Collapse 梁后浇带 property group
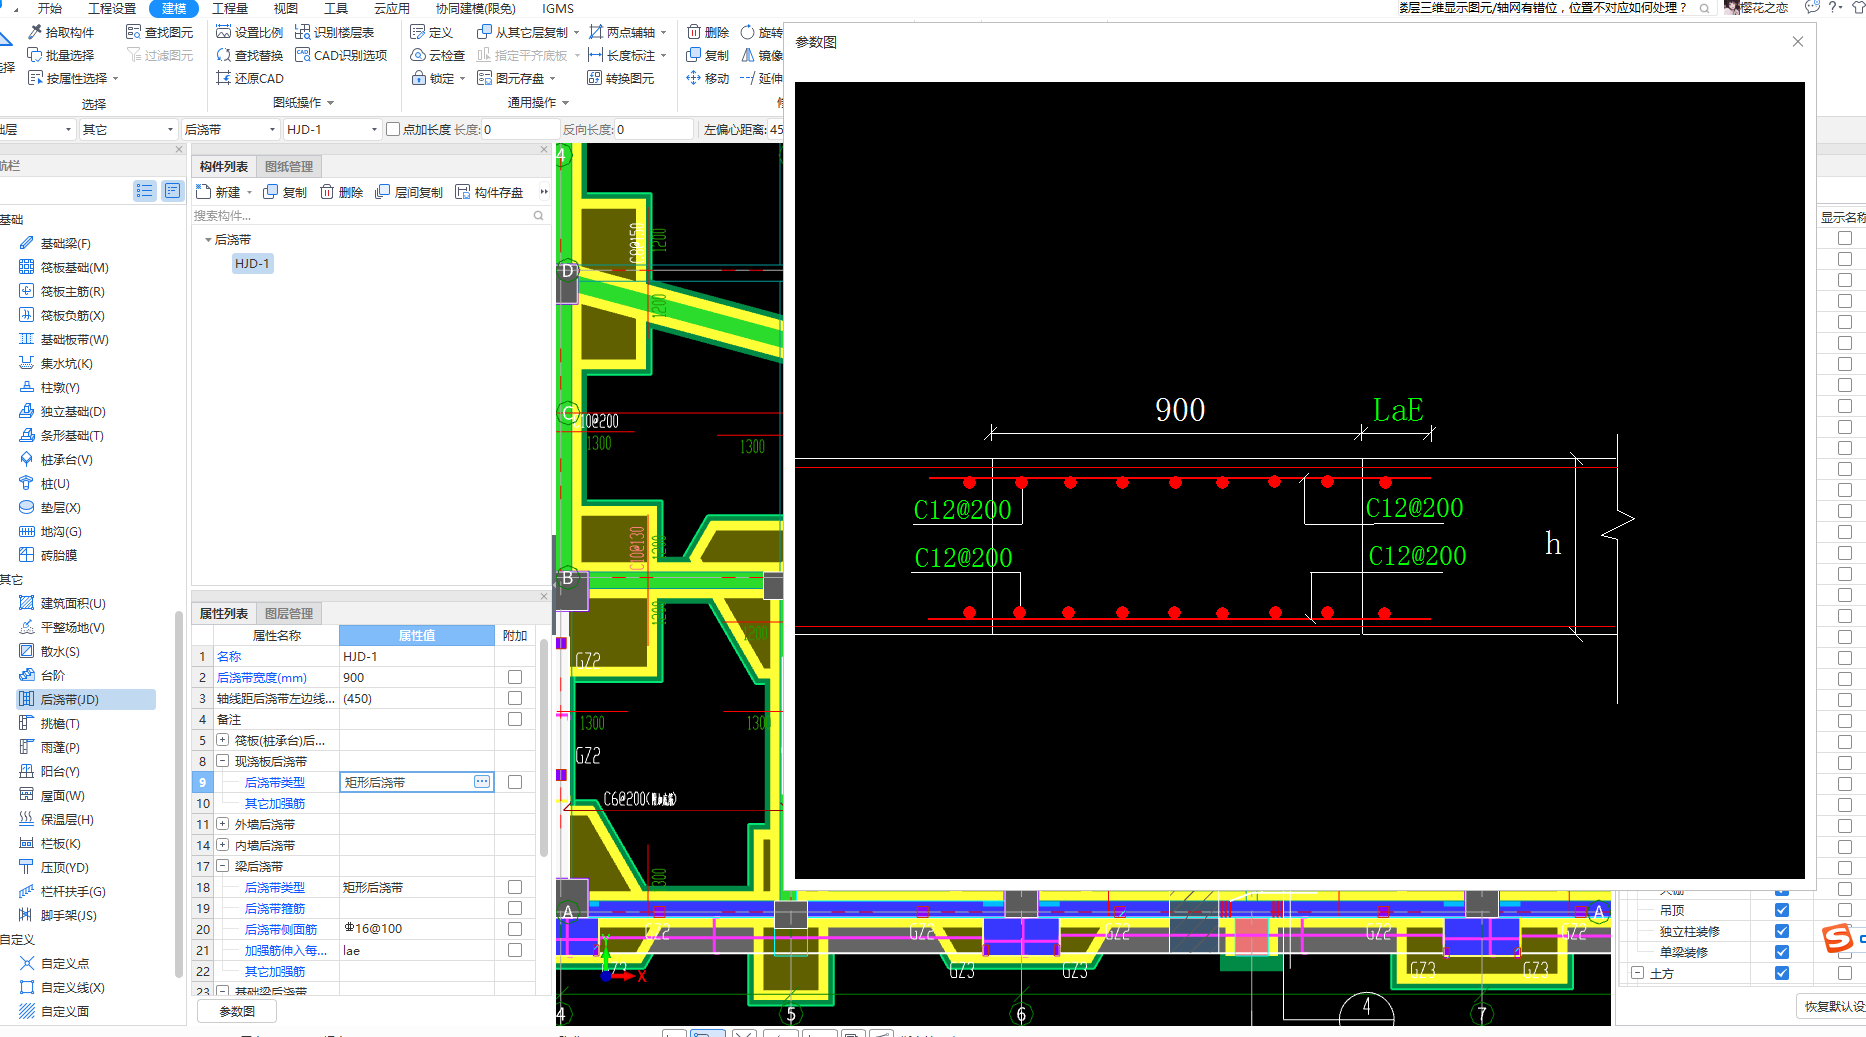1866x1037 pixels. pyautogui.click(x=223, y=866)
